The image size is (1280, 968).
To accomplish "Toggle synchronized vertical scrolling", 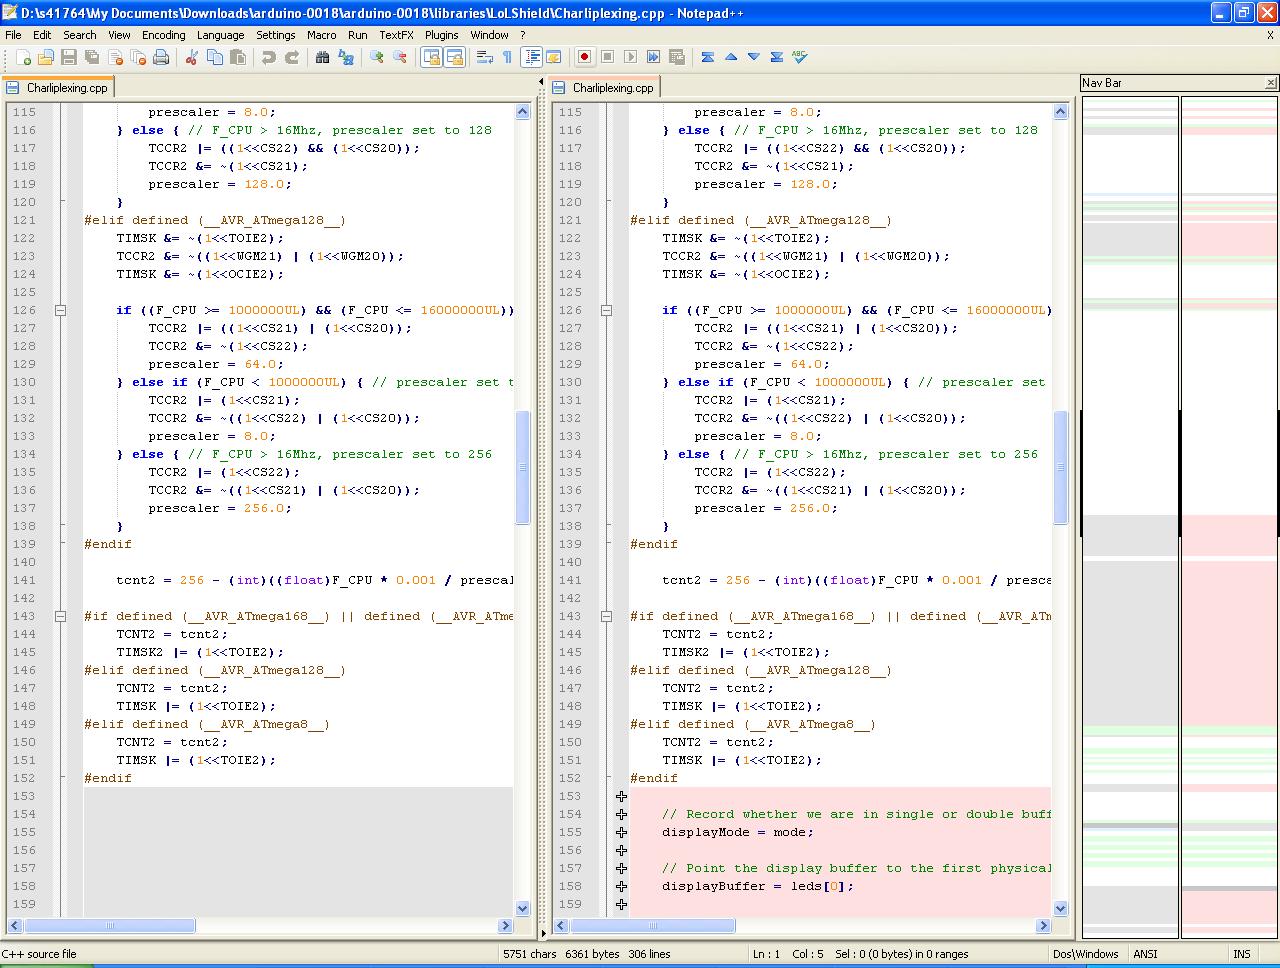I will tap(431, 57).
